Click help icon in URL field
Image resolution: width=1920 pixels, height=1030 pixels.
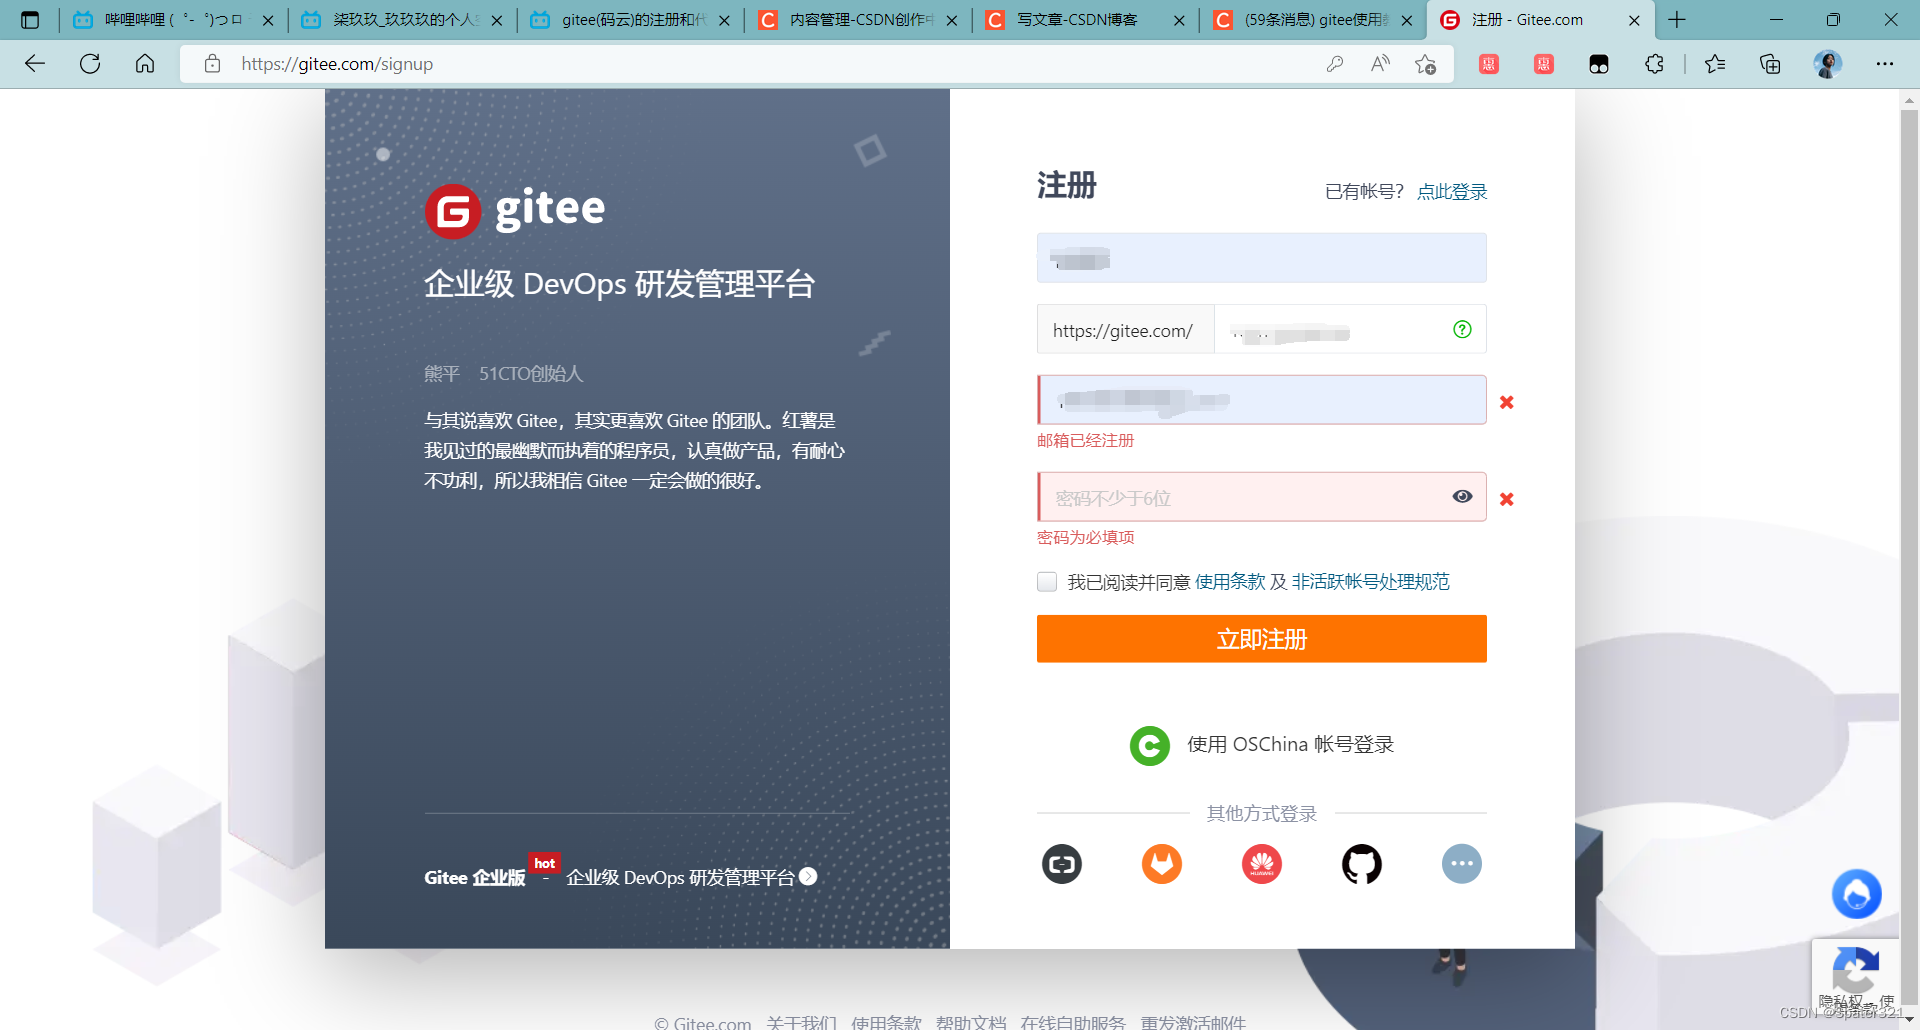(x=1462, y=329)
